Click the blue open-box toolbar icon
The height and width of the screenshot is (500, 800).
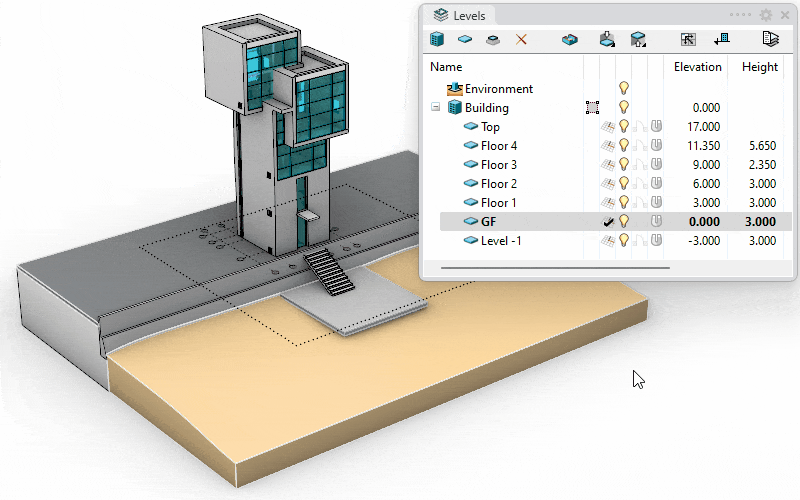[x=570, y=39]
